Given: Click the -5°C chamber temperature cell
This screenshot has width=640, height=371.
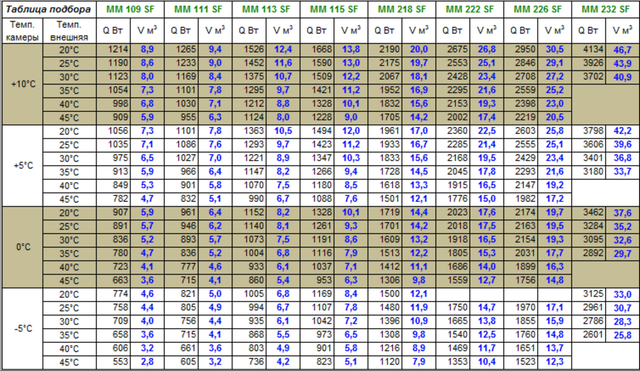Looking at the screenshot, I should pyautogui.click(x=23, y=329).
